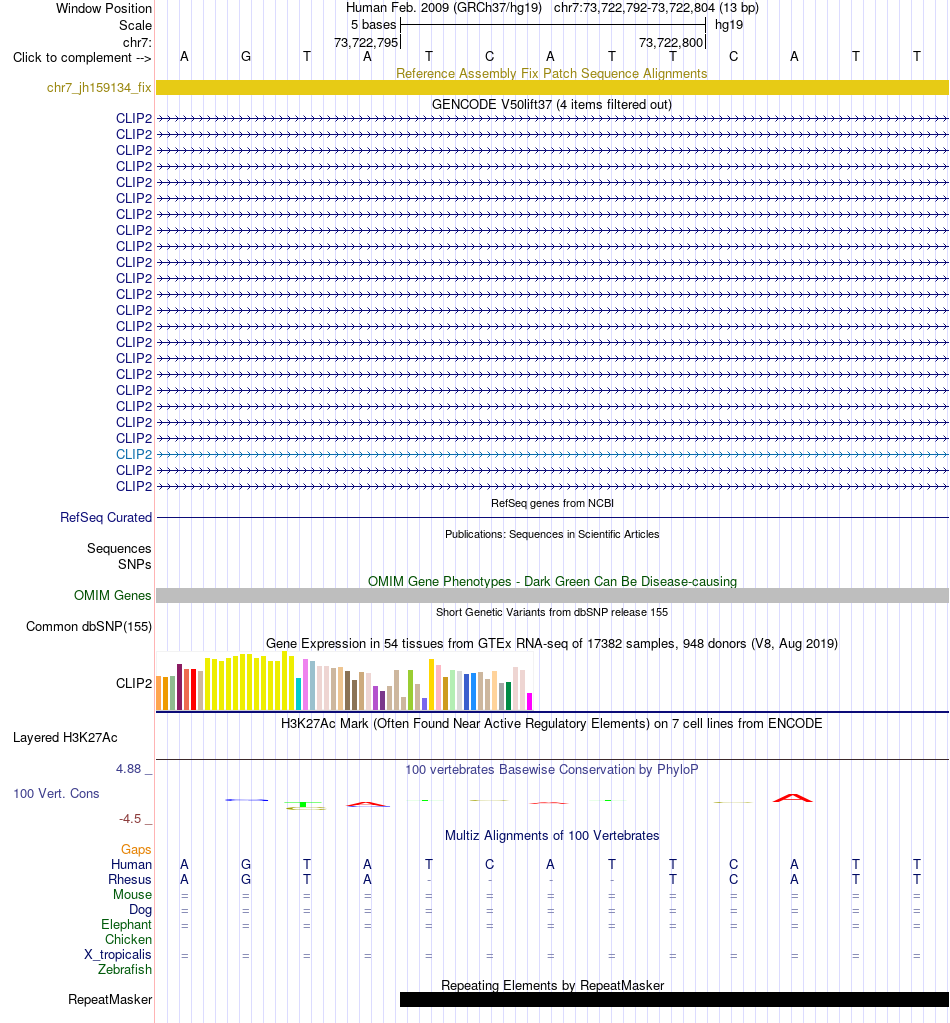The image size is (950, 1023).
Task: Open 'Multiz Alignments of 100 Vertebrates' title
Action: coord(552,836)
